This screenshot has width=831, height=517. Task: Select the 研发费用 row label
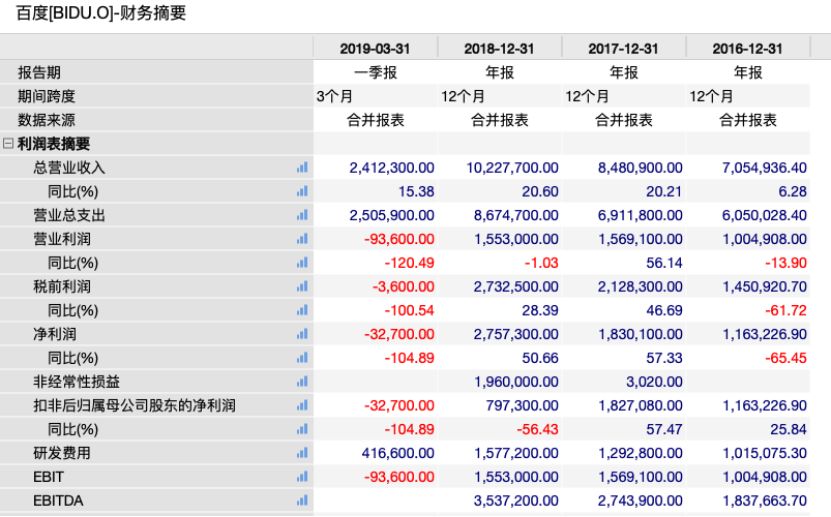62,453
